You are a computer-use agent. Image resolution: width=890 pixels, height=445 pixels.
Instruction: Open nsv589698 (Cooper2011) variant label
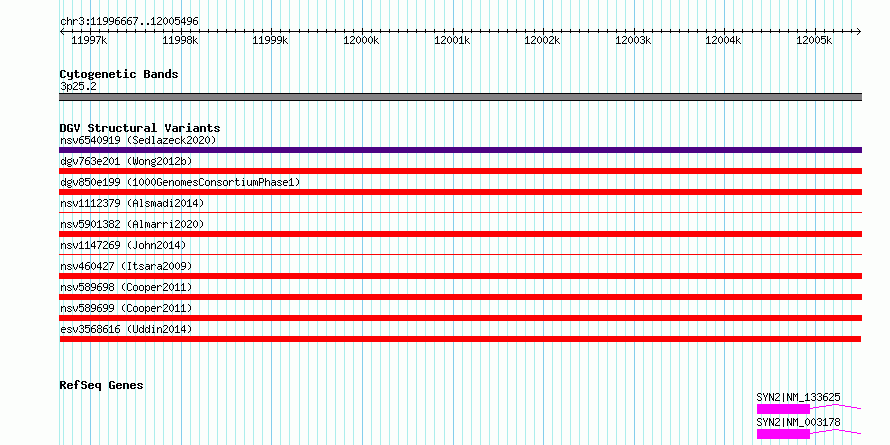click(x=126, y=287)
